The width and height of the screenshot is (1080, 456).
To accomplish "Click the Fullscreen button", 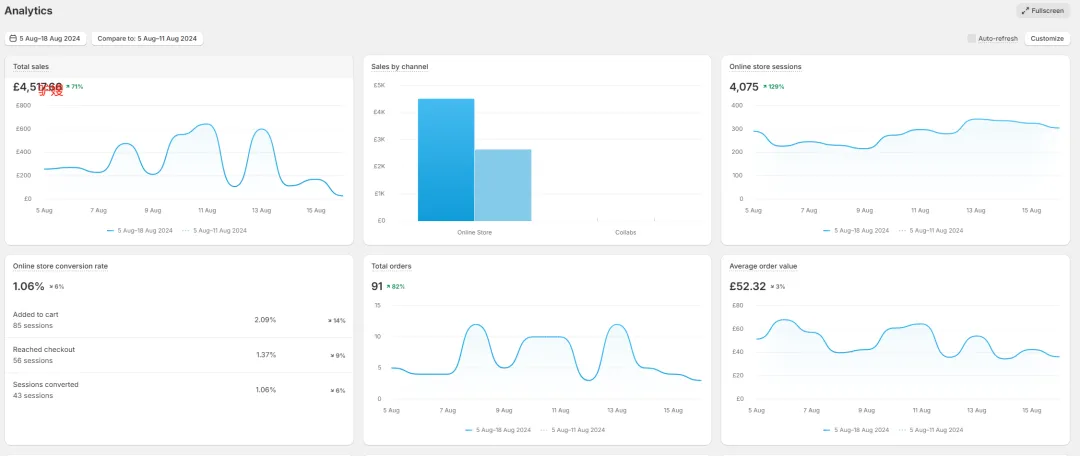I will [x=1042, y=11].
